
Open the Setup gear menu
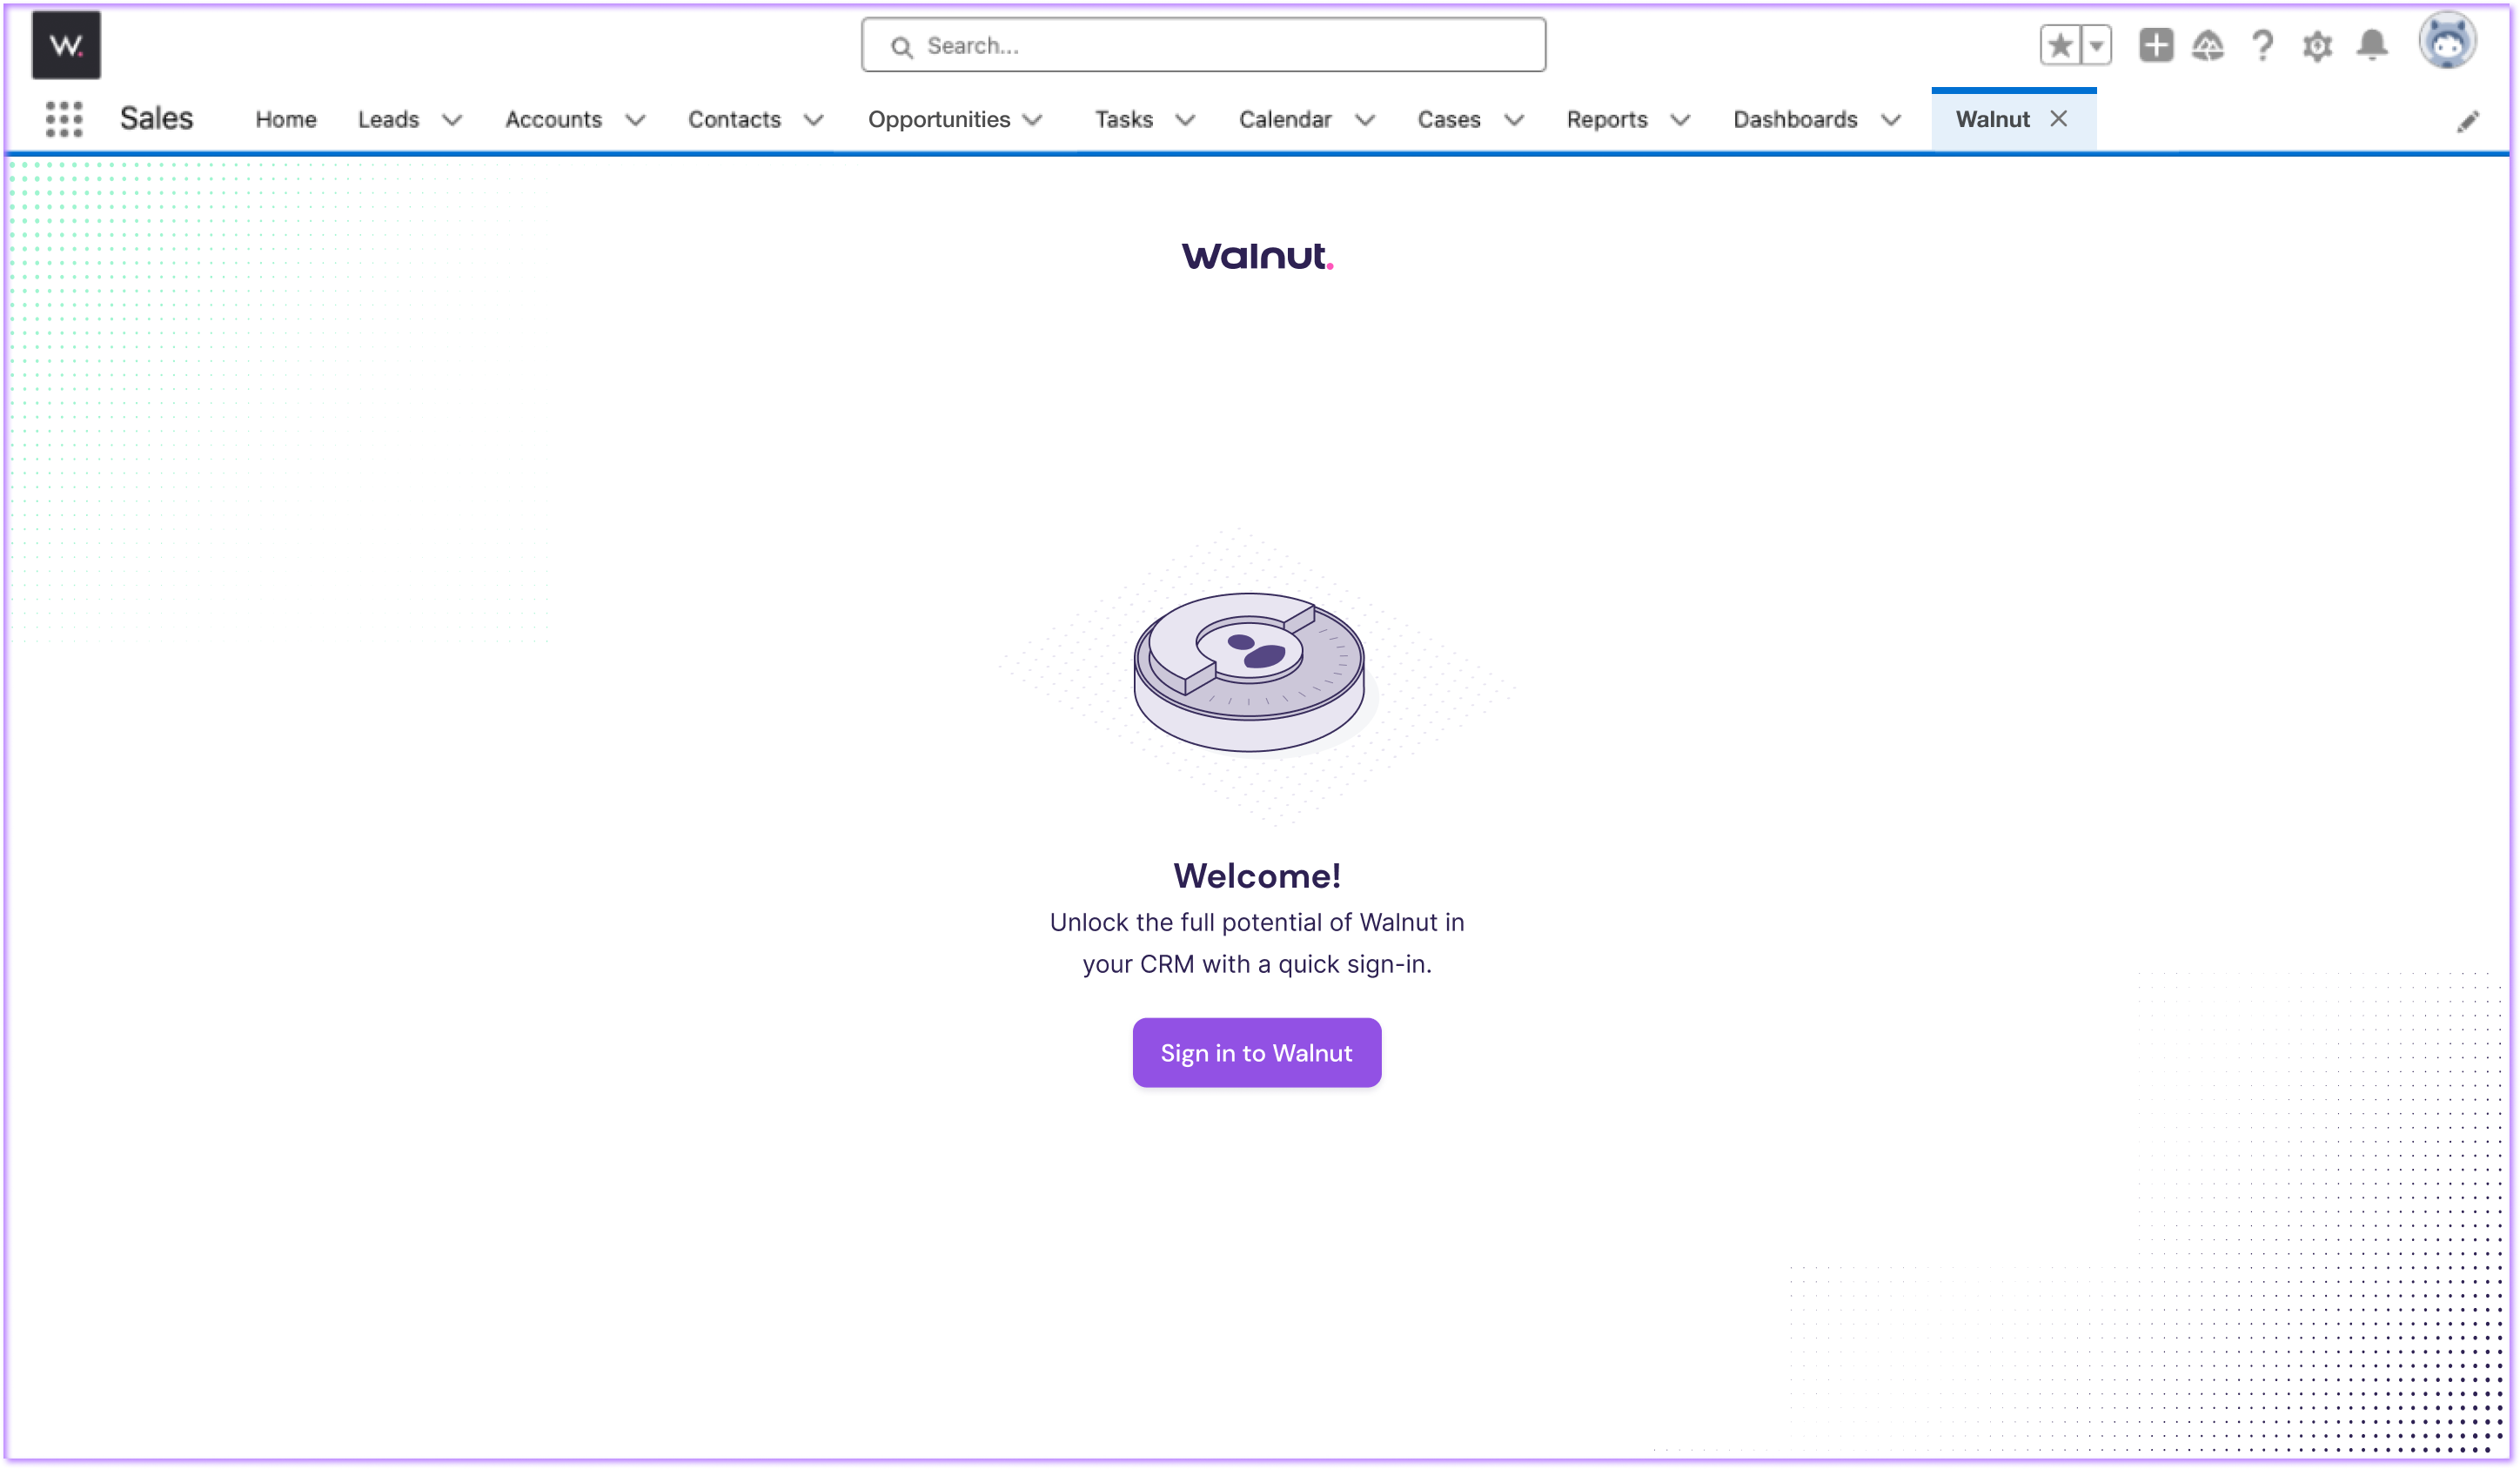pos(2317,45)
